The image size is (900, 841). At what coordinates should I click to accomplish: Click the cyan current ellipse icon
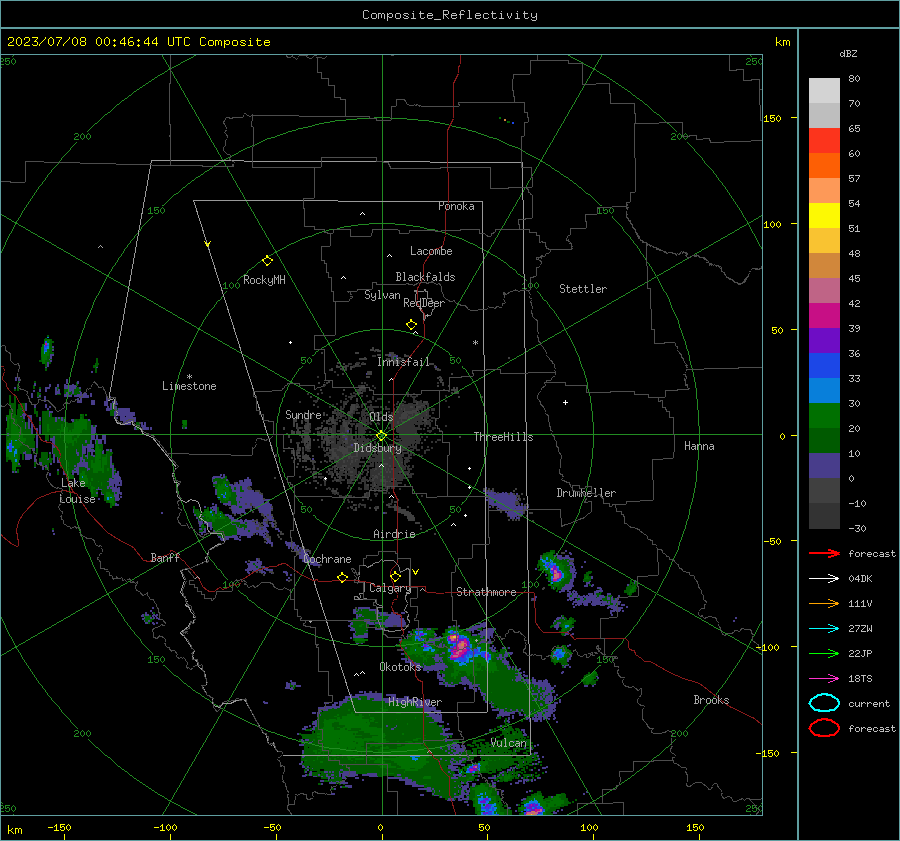[824, 703]
